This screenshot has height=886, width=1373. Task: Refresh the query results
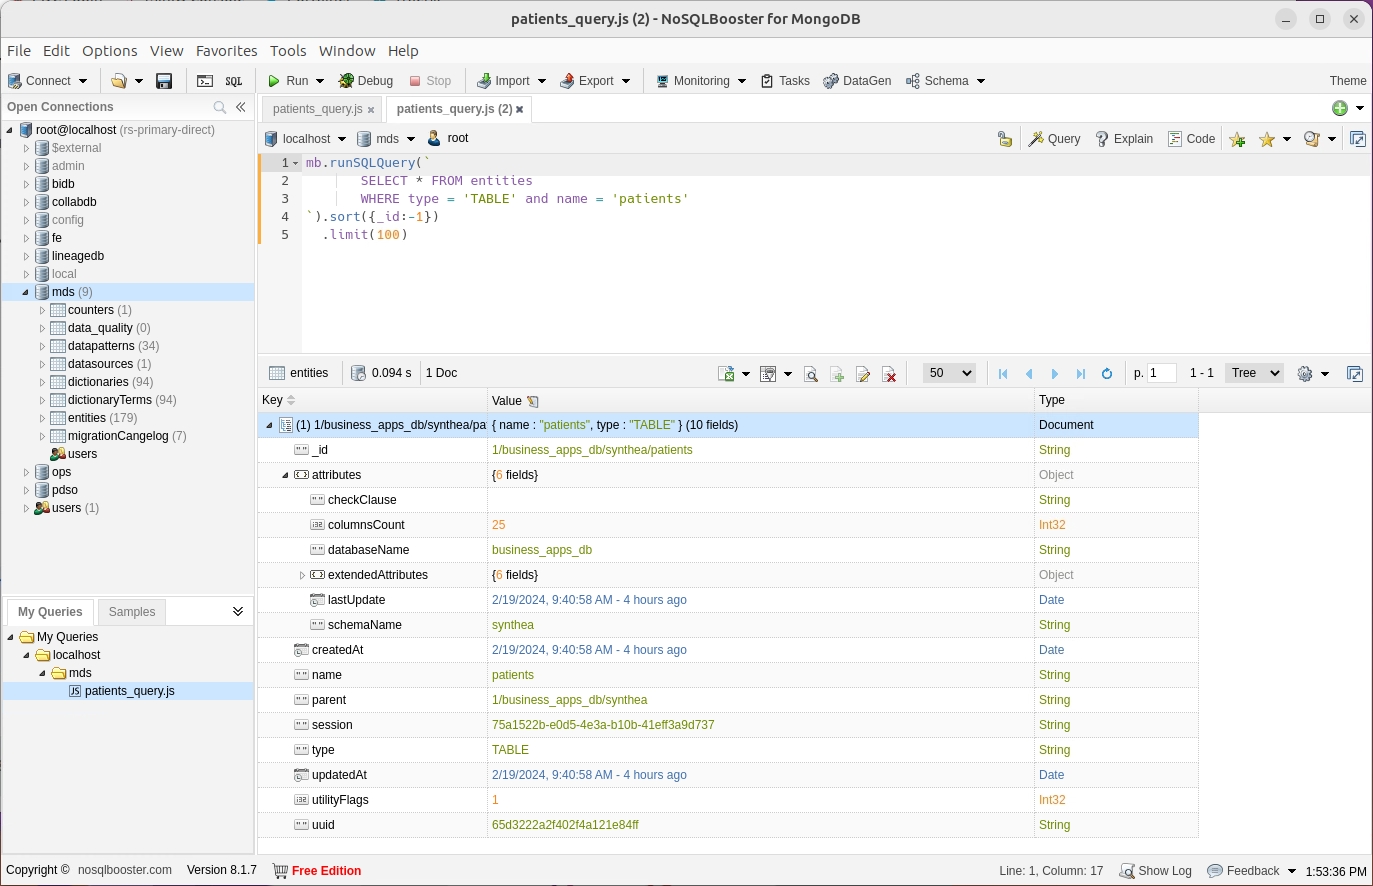tap(1107, 374)
